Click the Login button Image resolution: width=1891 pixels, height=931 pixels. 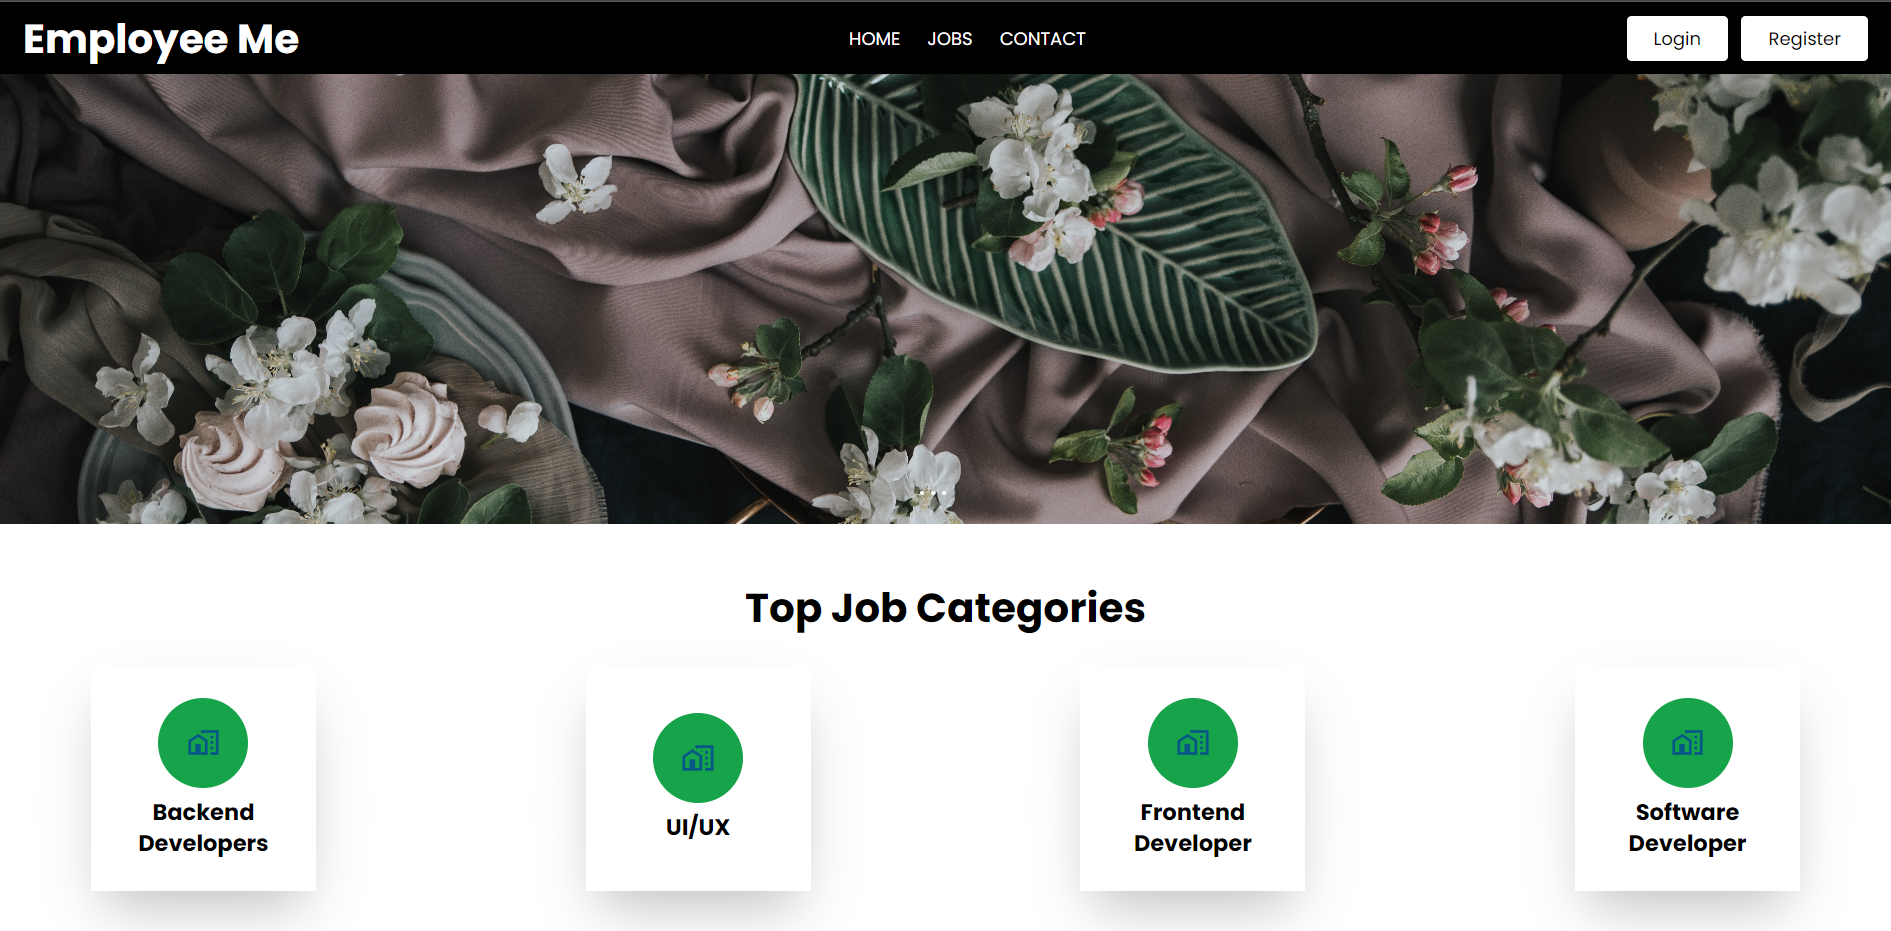[1677, 38]
